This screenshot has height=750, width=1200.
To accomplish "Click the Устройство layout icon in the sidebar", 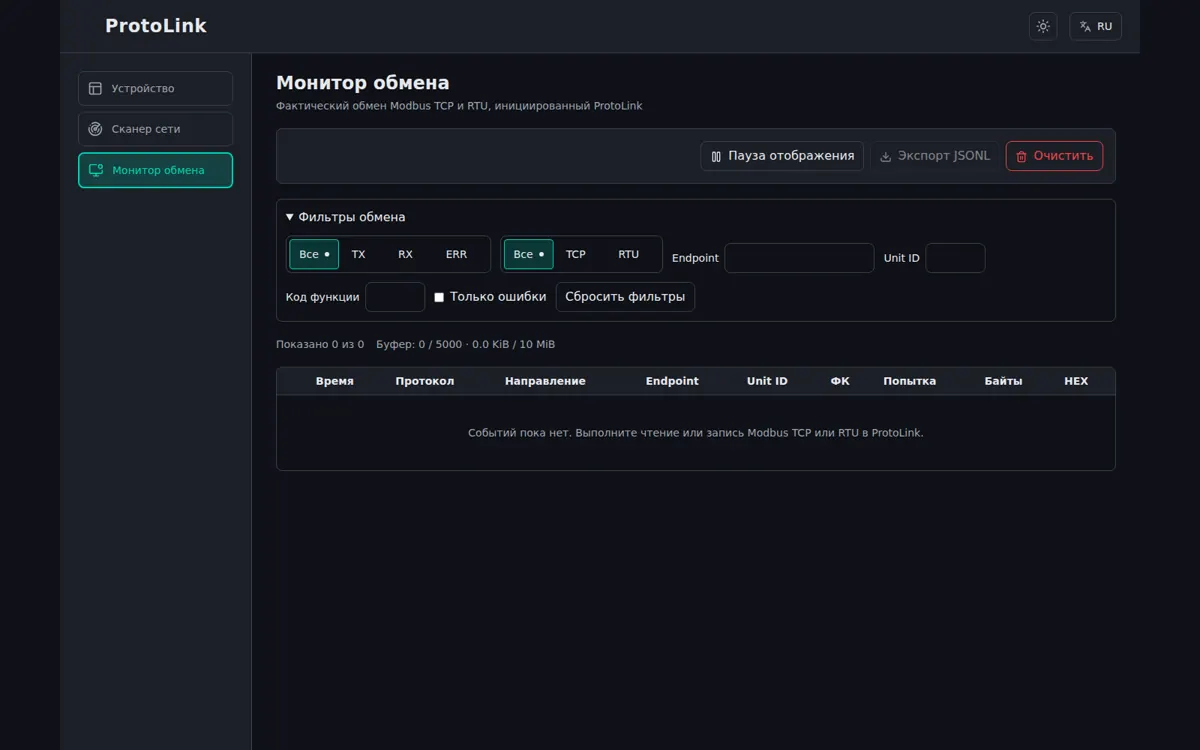I will (96, 88).
